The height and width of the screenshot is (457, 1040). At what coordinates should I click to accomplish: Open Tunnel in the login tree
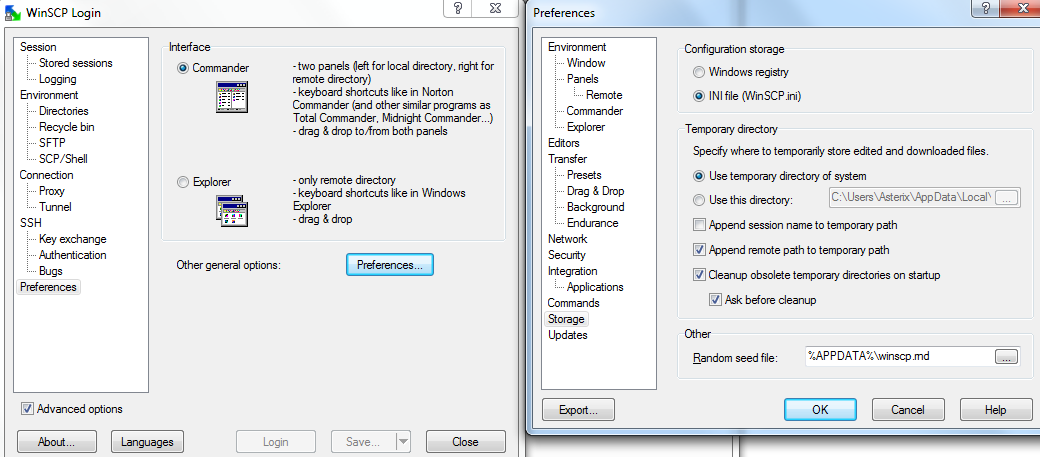(x=55, y=207)
